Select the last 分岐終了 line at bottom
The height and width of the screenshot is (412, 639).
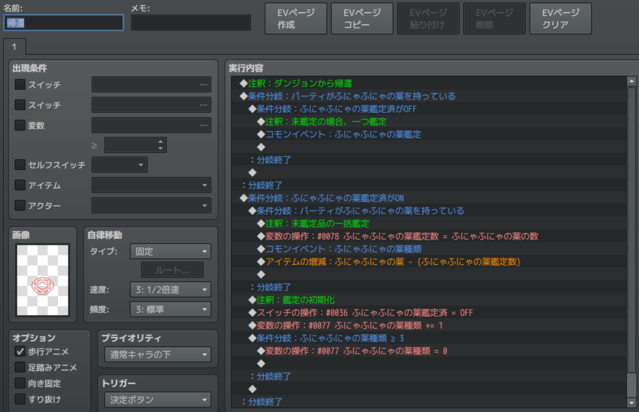point(429,401)
